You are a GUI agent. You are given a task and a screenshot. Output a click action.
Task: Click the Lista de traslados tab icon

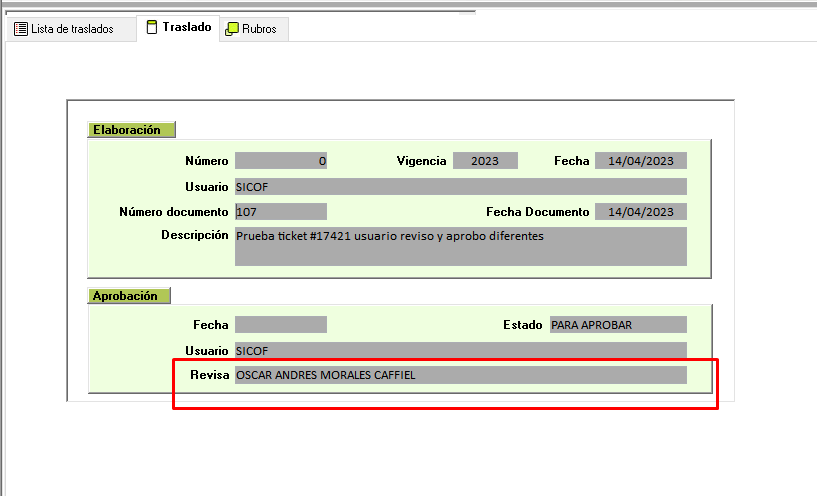(20, 29)
